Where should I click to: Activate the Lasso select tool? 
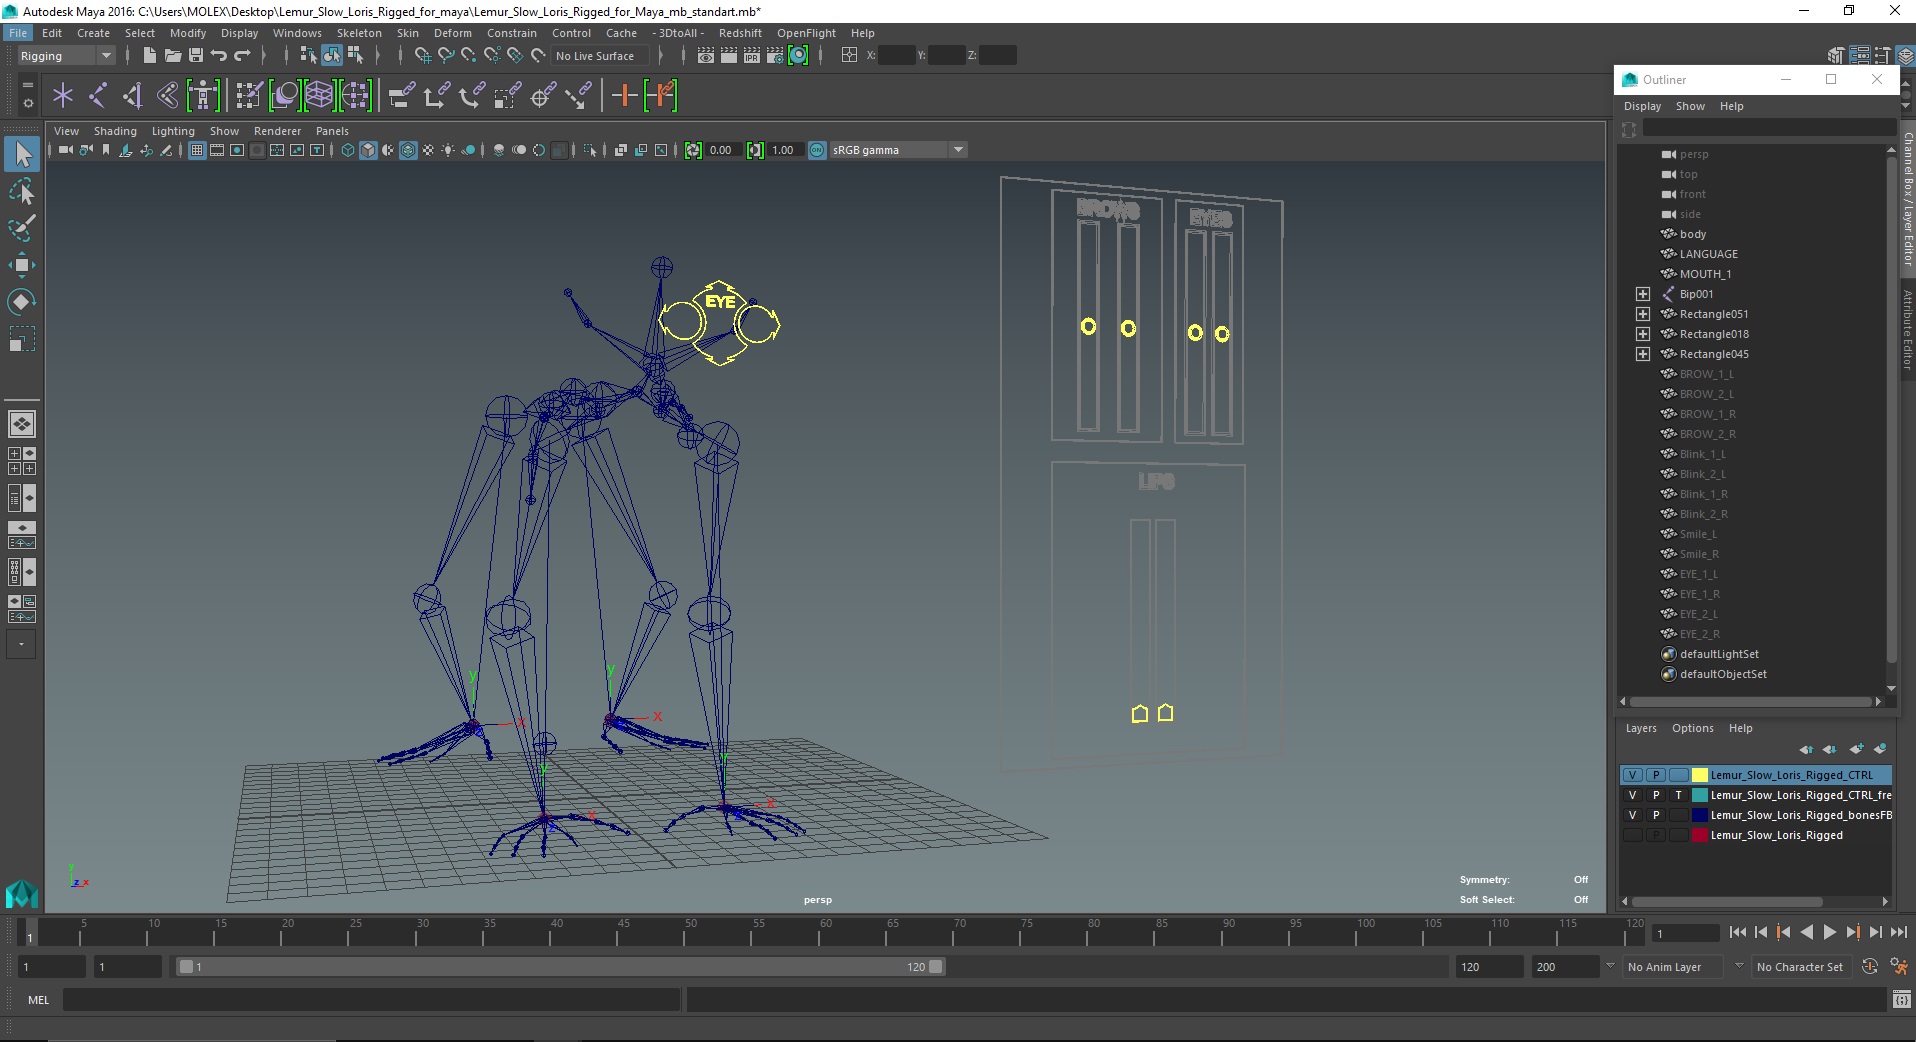[22, 191]
